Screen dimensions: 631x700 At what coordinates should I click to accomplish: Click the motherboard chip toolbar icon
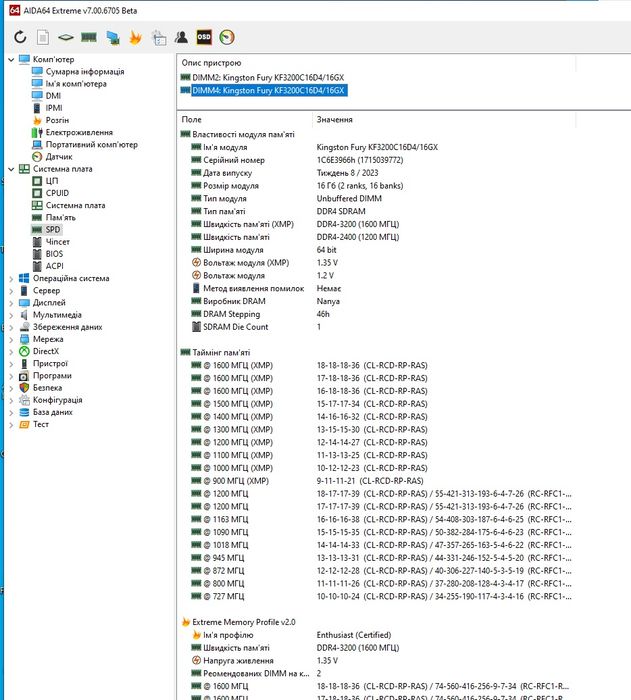[x=66, y=38]
